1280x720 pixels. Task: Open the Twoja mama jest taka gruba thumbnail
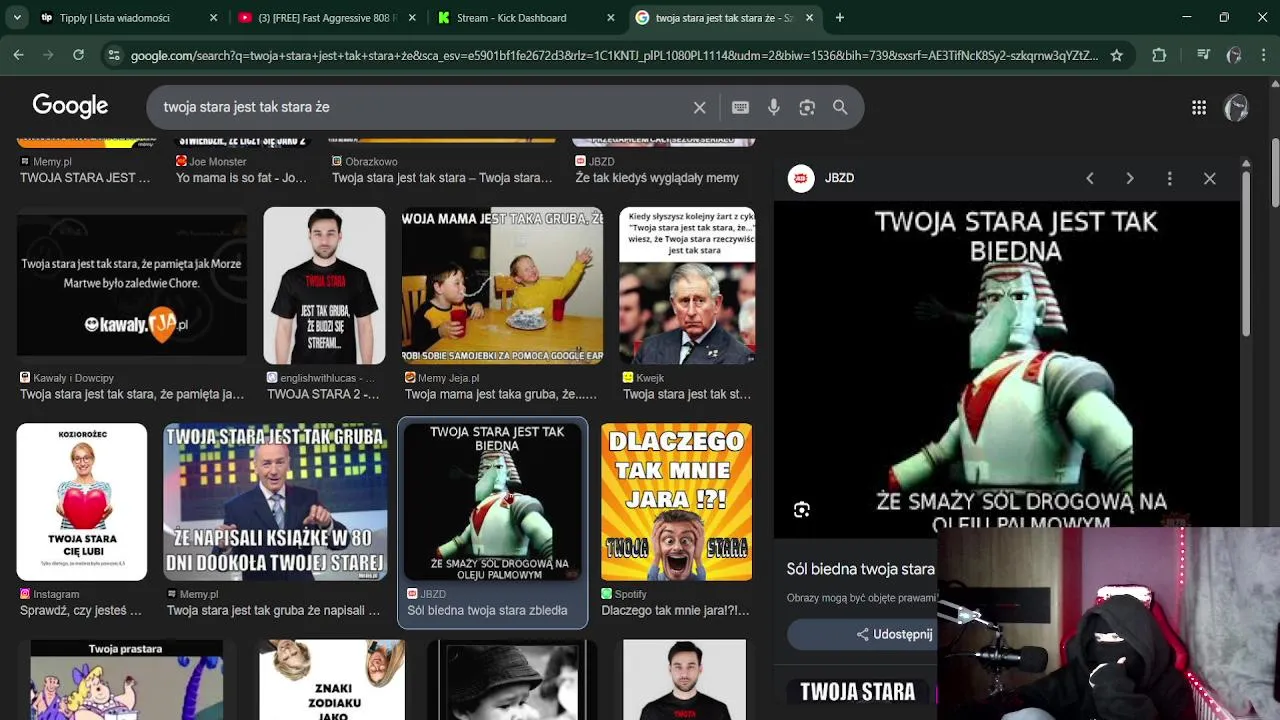(503, 286)
